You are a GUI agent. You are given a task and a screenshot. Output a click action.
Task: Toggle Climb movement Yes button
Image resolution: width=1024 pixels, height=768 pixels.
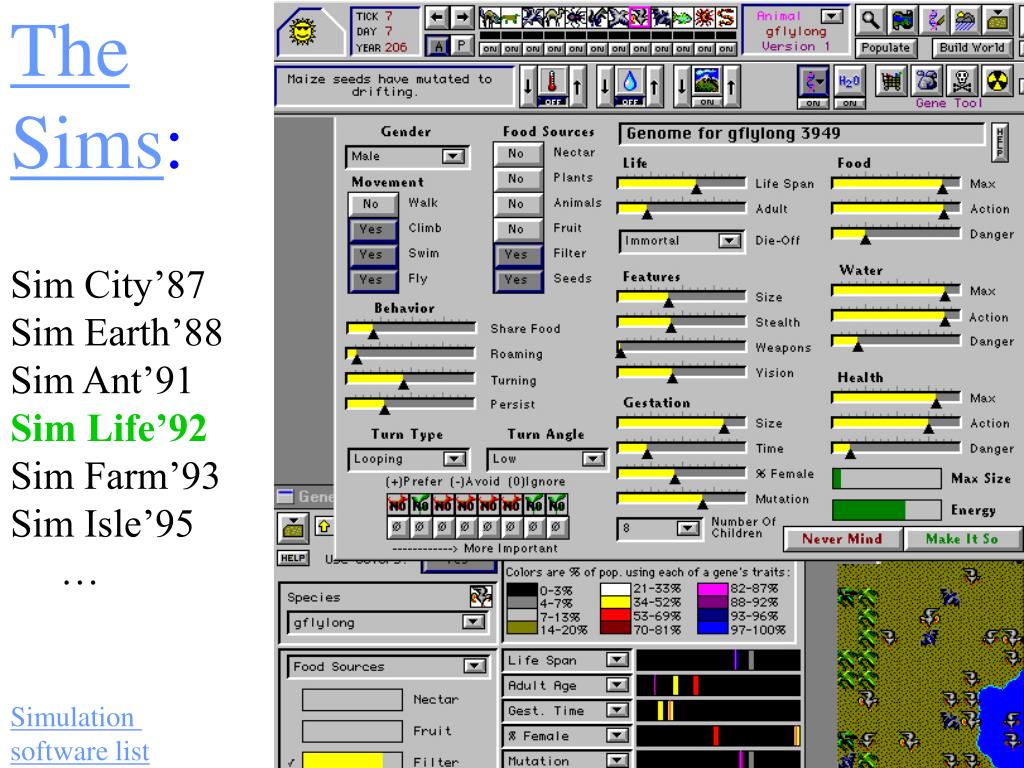372,229
